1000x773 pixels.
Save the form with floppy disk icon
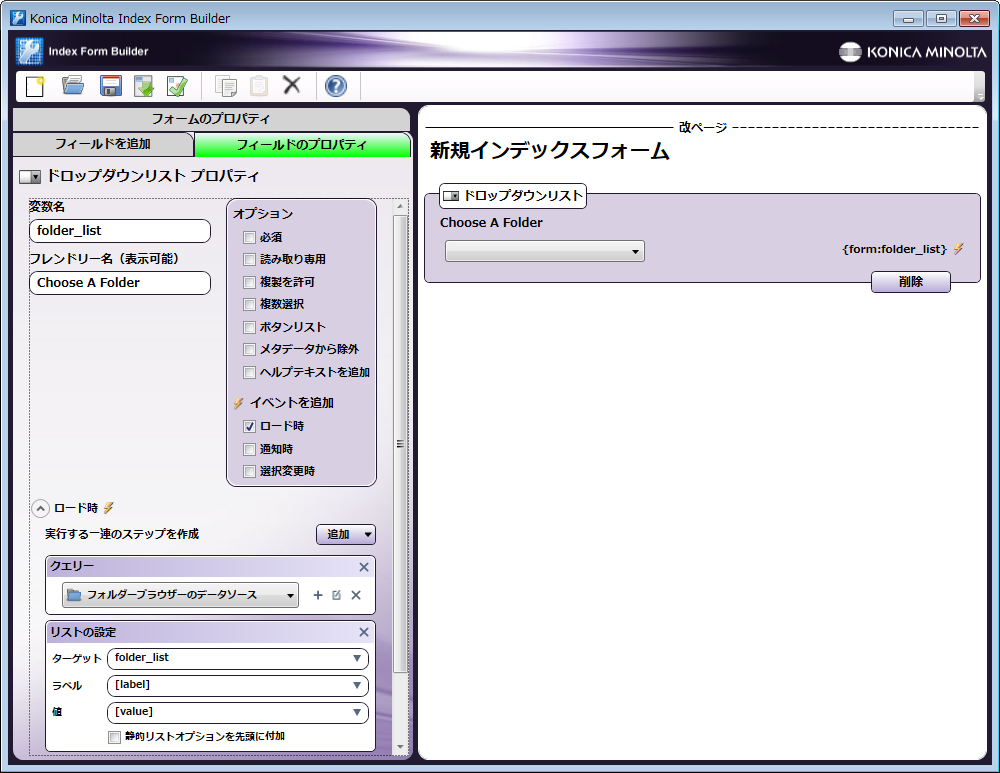click(x=110, y=85)
